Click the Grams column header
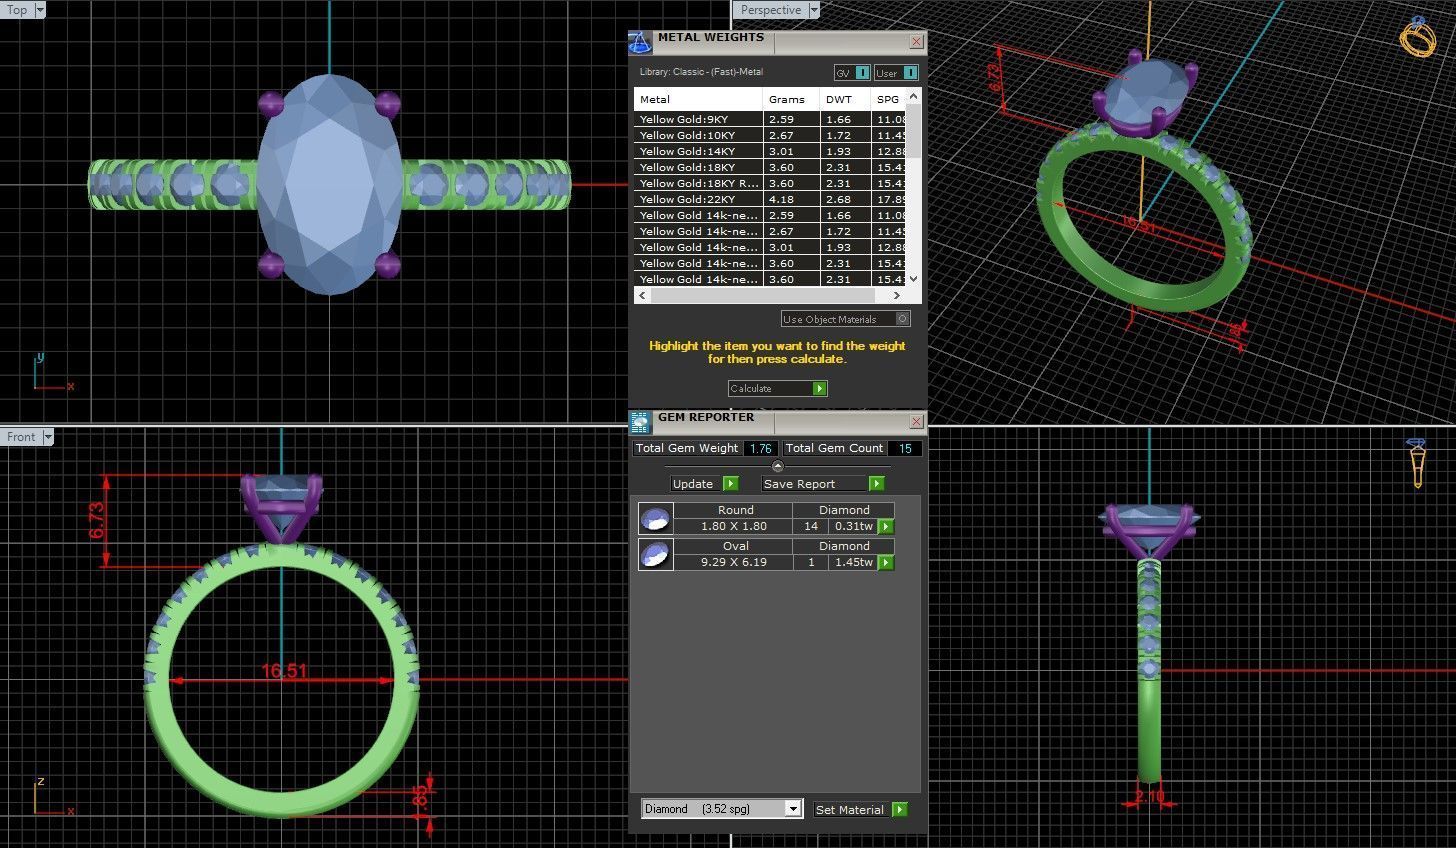Image resolution: width=1456 pixels, height=848 pixels. point(791,99)
